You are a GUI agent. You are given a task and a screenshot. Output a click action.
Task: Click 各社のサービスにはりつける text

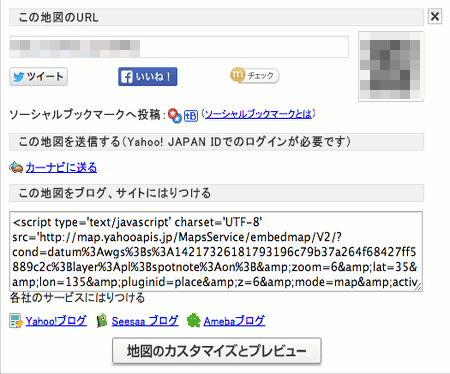(x=77, y=298)
